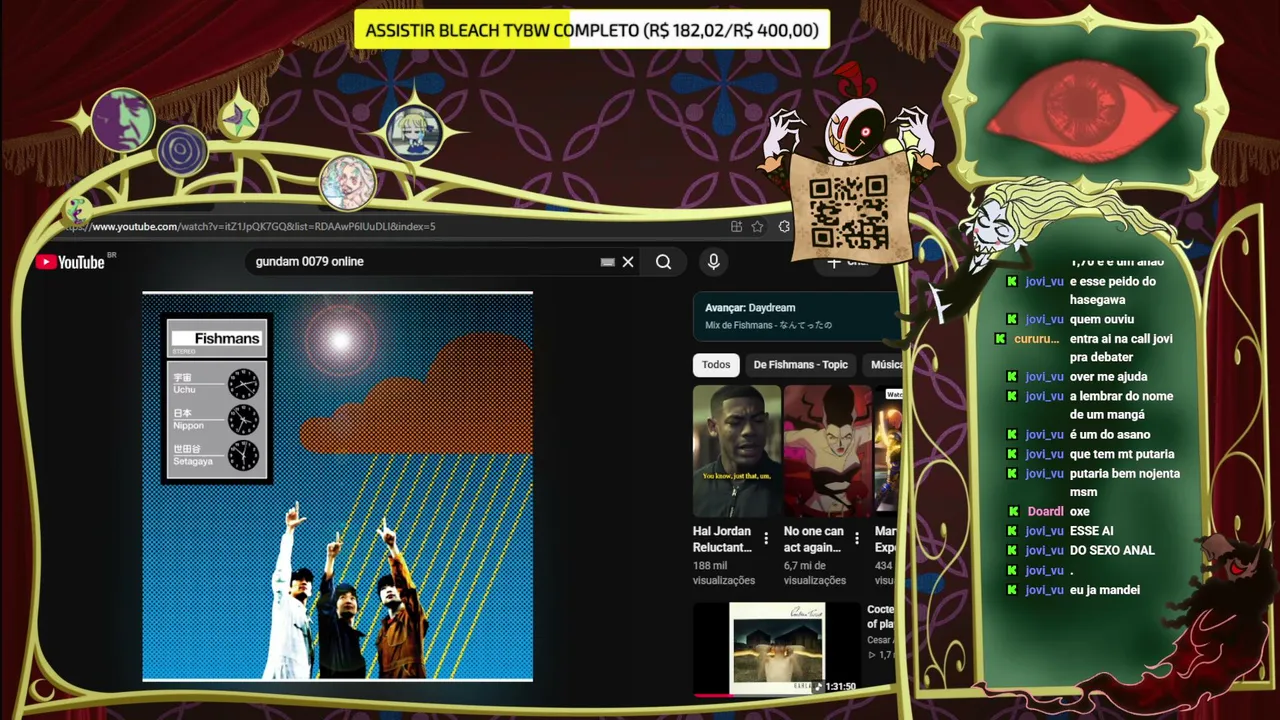1280x720 pixels.
Task: Click the Mix de Fishmans subtitle text
Action: 768,325
